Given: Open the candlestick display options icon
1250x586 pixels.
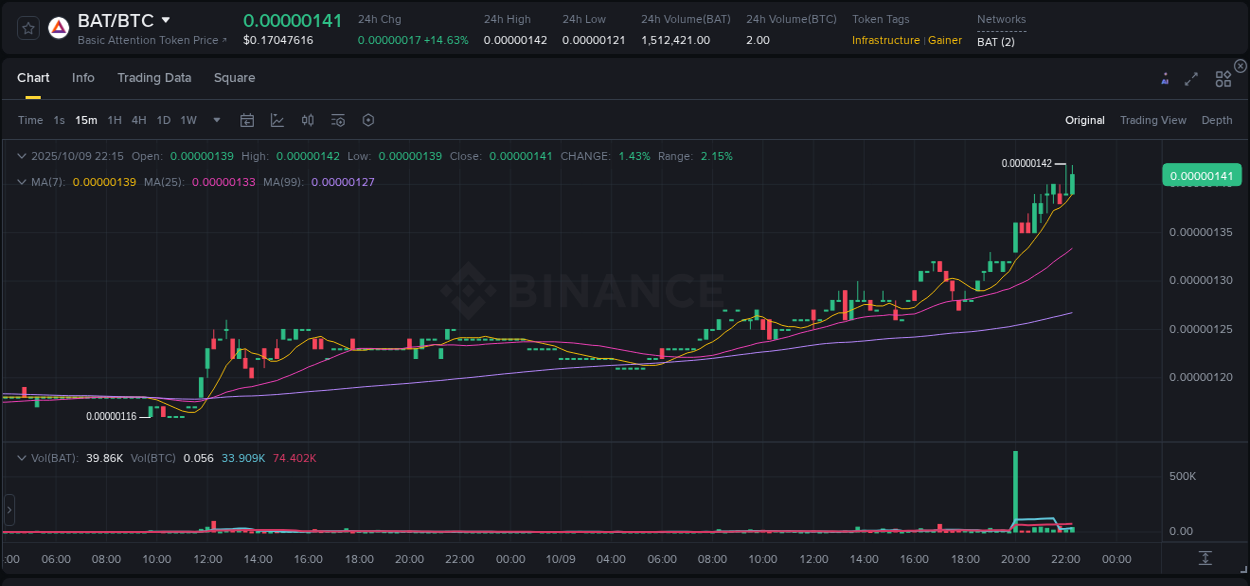Looking at the screenshot, I should tap(307, 120).
